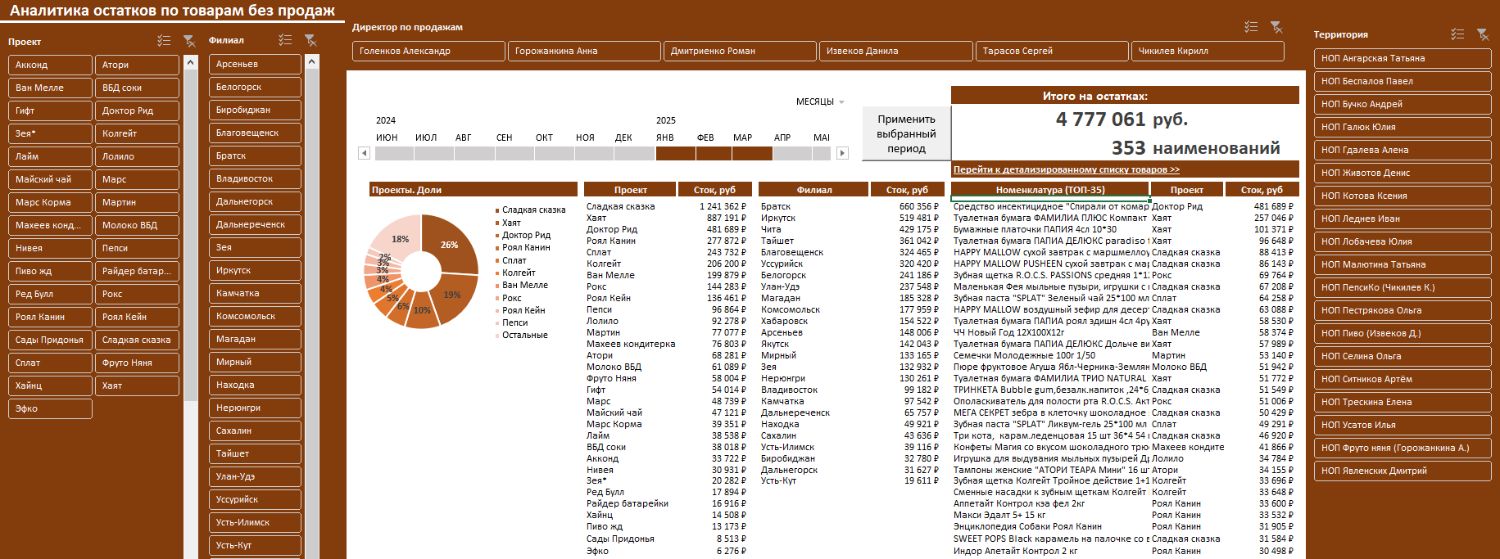
Task: Enable multi-select in the Территория slicer
Action: [1458, 34]
